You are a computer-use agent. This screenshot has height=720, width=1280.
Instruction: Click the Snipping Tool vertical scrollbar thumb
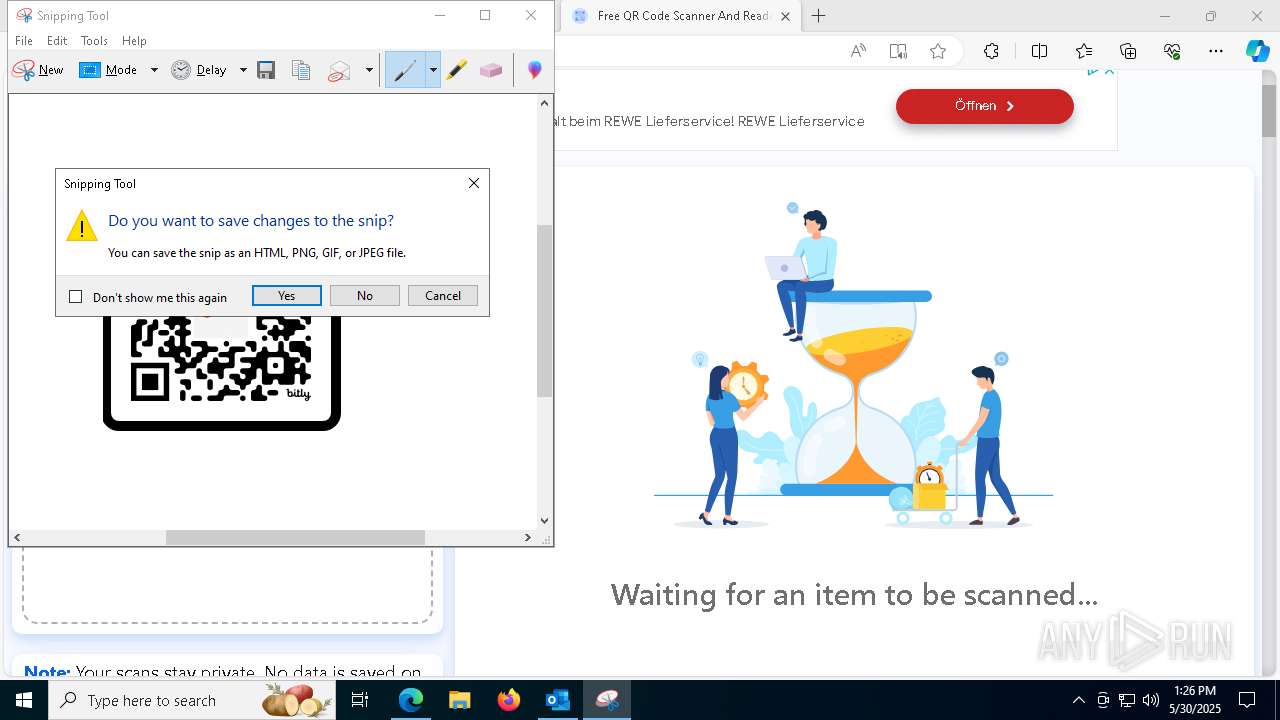(545, 311)
